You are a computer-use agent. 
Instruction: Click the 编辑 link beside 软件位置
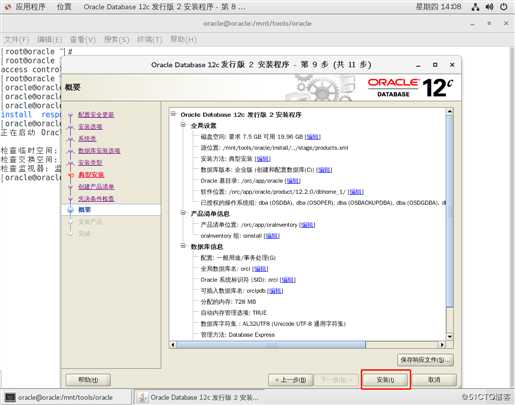click(x=356, y=192)
